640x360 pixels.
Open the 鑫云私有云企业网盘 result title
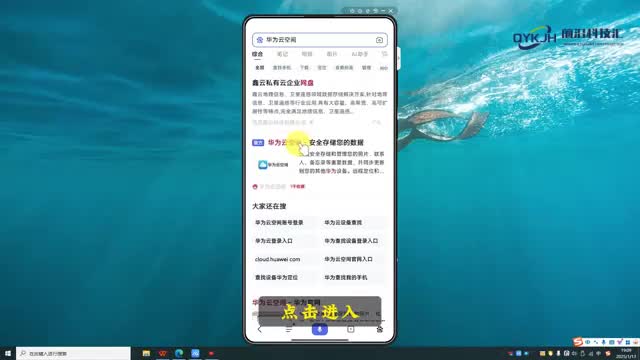coord(282,83)
